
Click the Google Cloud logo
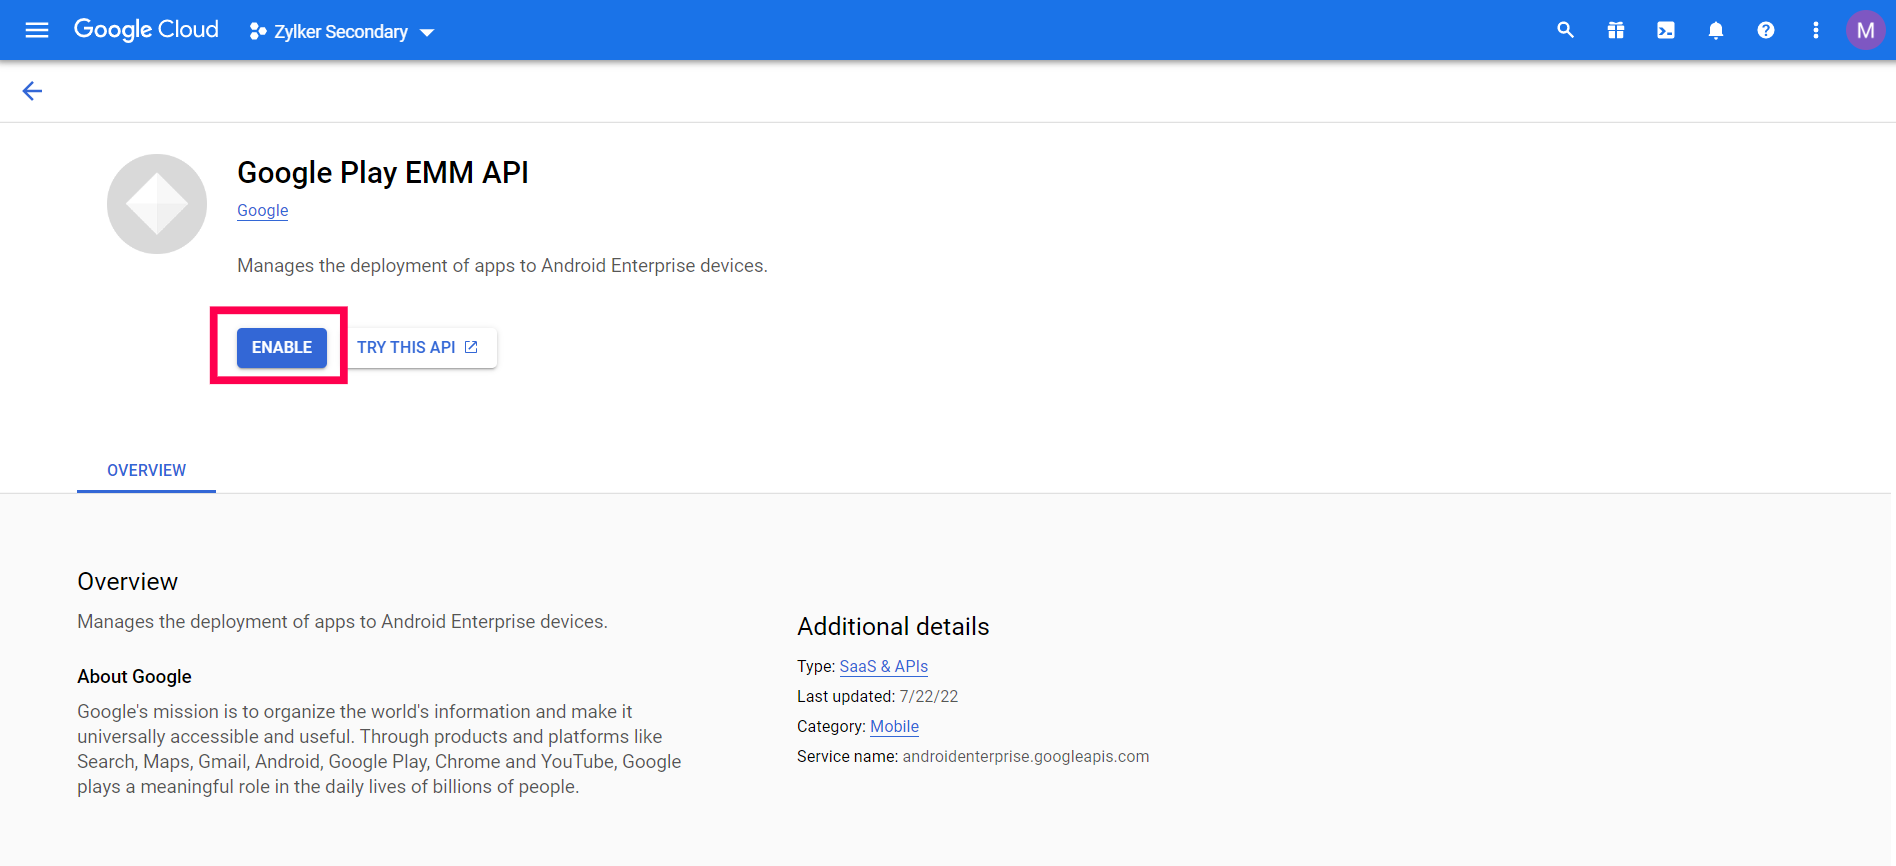[x=146, y=30]
